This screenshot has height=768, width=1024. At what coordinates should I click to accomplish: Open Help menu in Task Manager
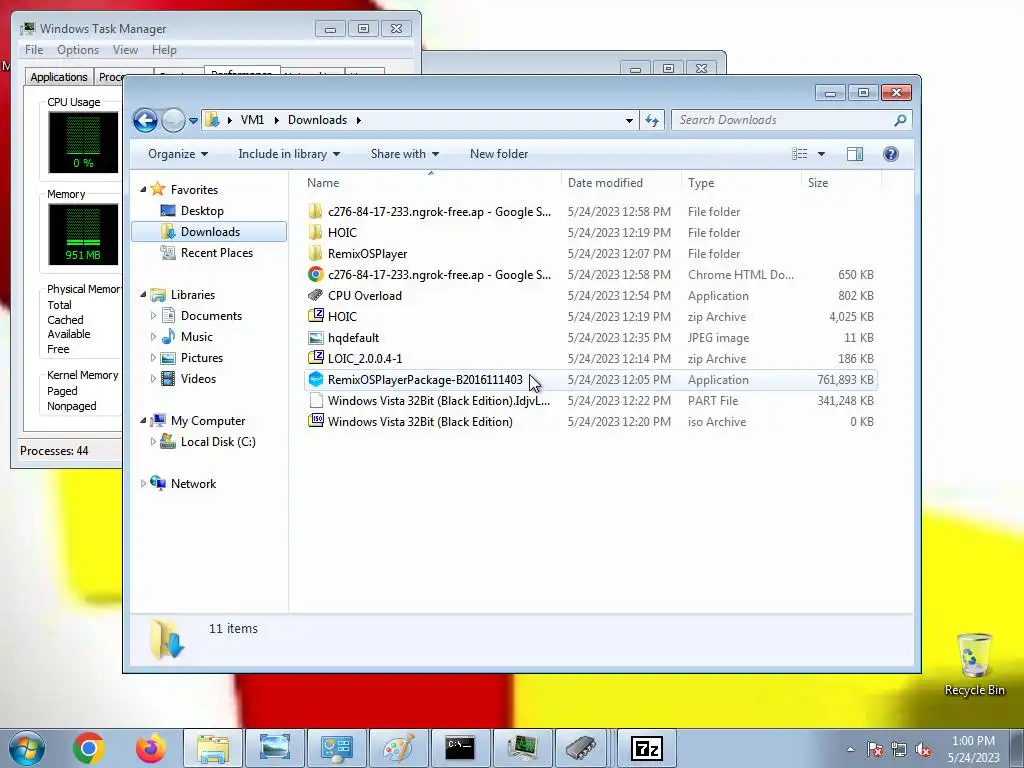[164, 50]
